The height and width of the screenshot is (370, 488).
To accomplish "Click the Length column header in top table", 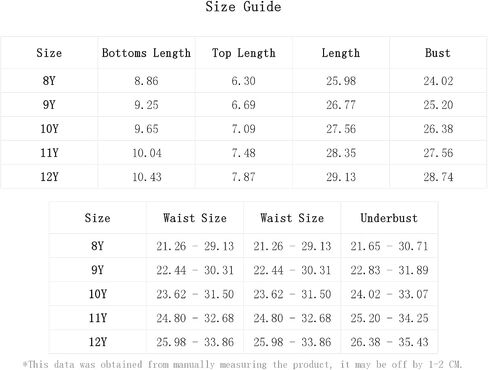I will point(341,53).
